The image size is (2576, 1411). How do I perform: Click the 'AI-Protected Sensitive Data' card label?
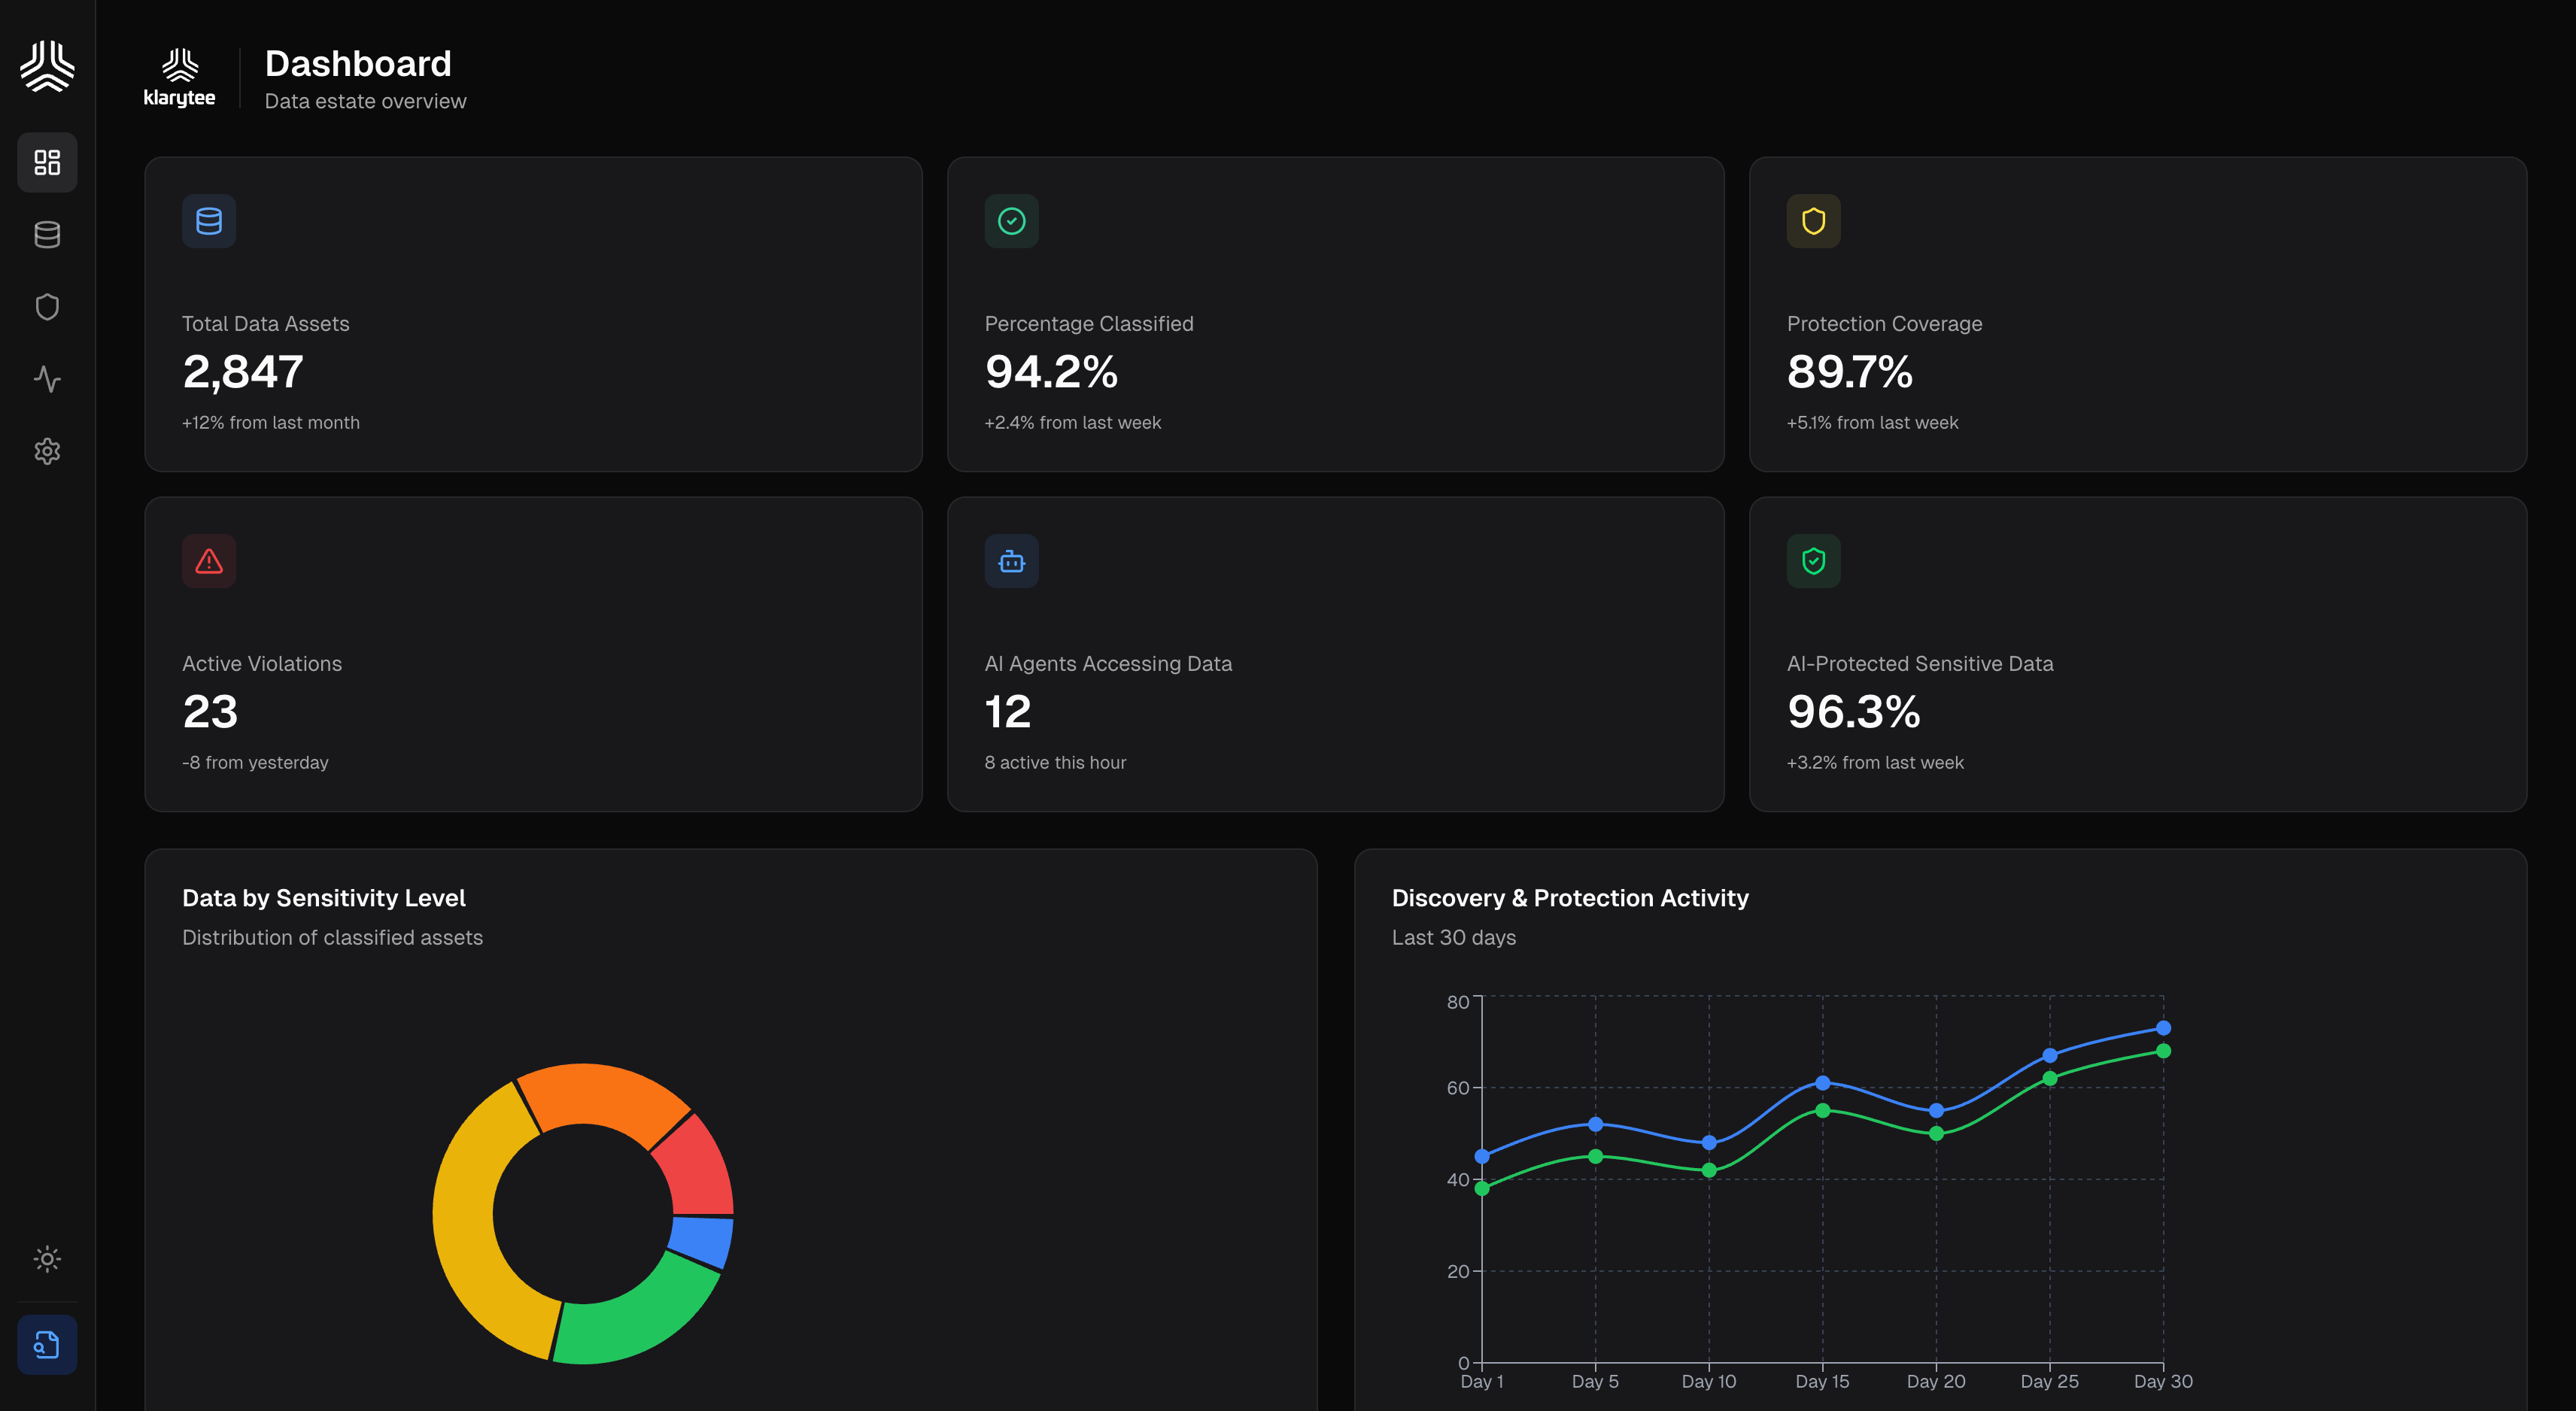click(x=1920, y=664)
